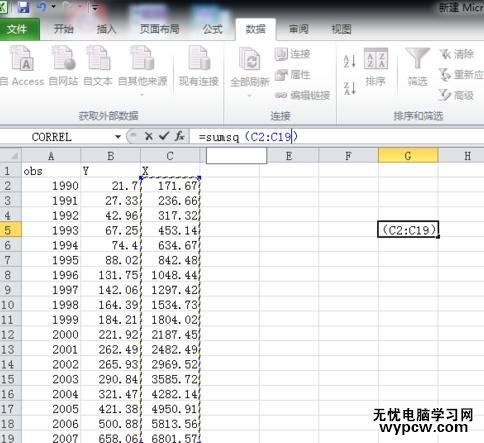Open the Name Box dropdown arrow

point(118,137)
